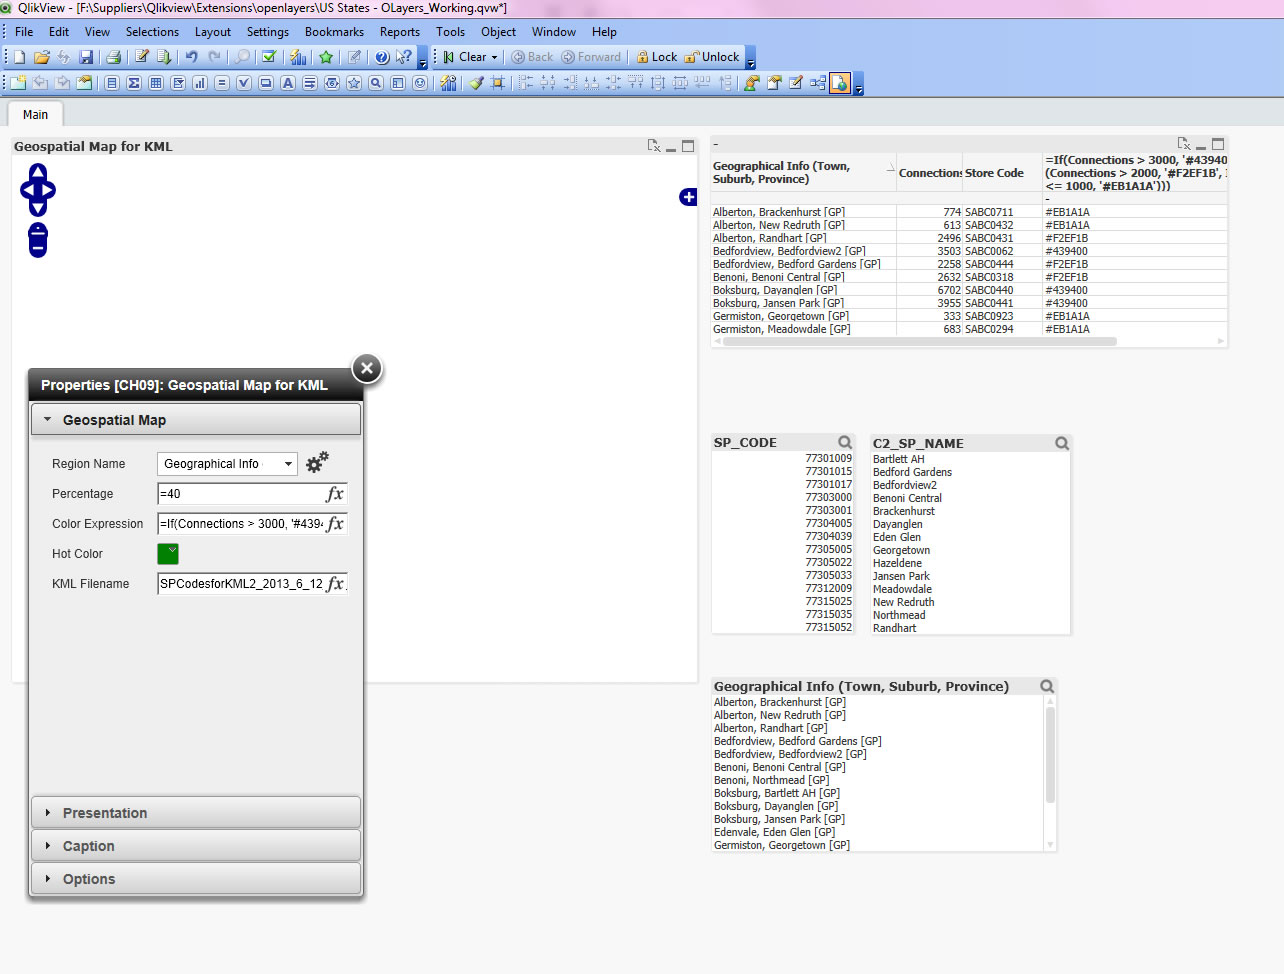The height and width of the screenshot is (974, 1284).
Task: Open the Hot Color picker swatch
Action: point(168,554)
